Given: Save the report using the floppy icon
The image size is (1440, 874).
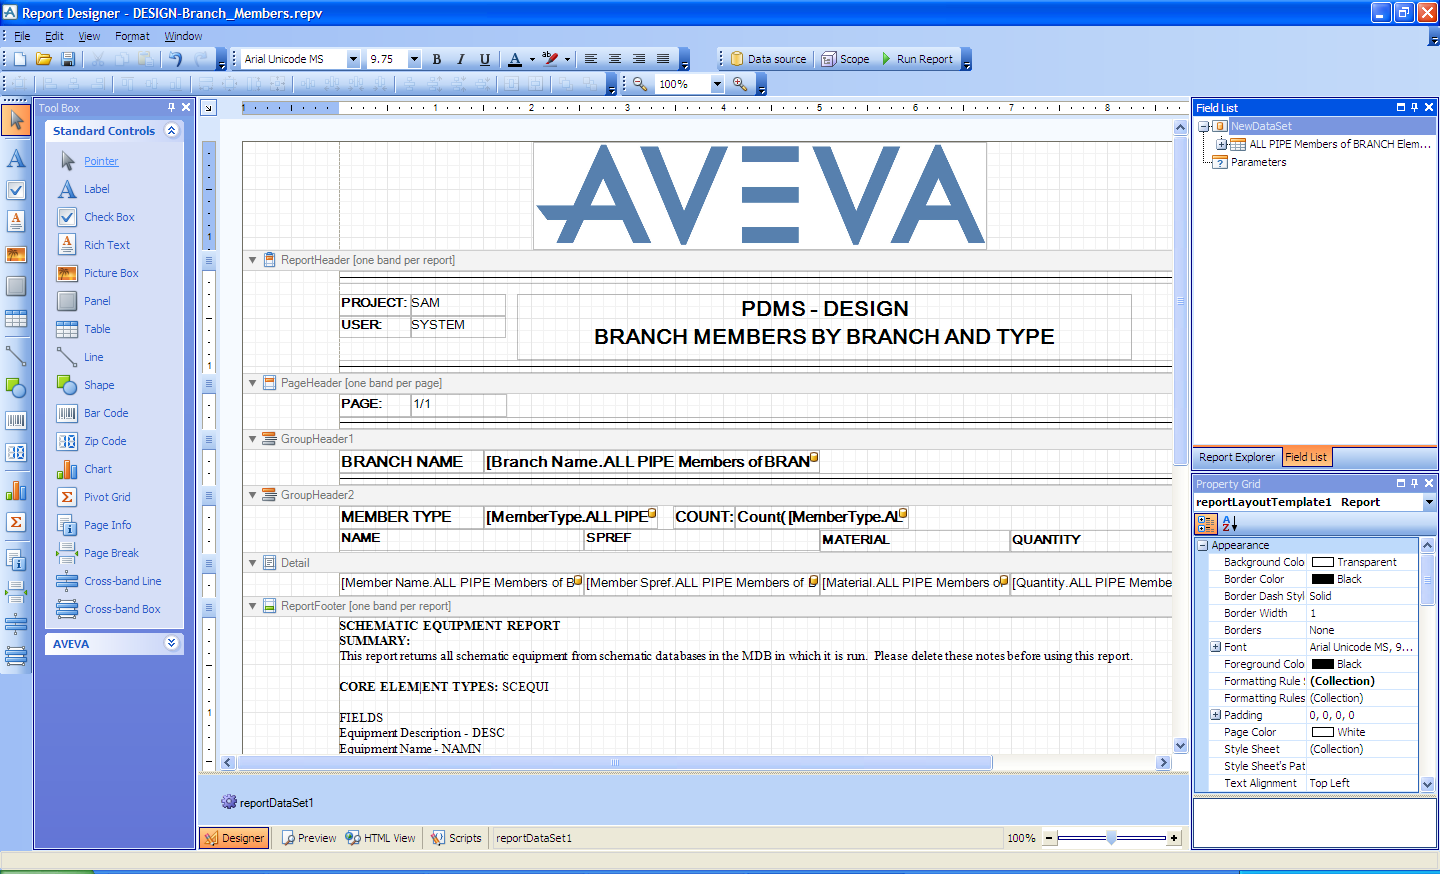Looking at the screenshot, I should 68,59.
